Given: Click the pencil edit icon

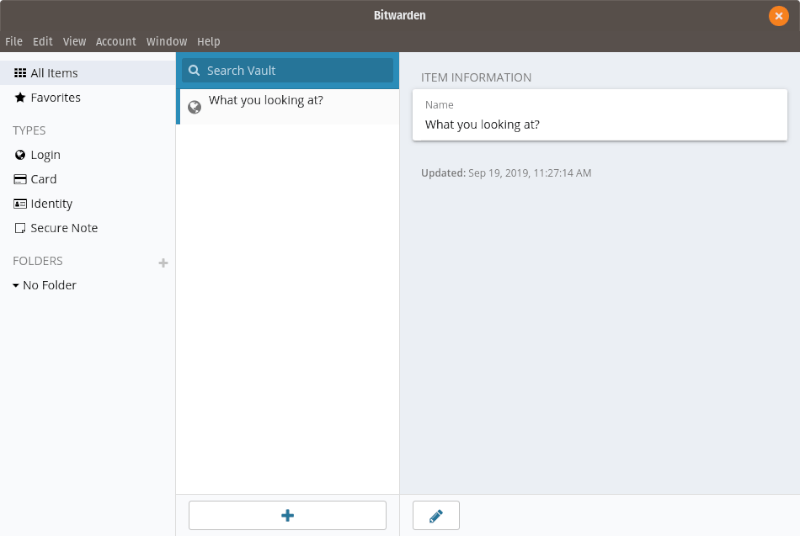Looking at the screenshot, I should [435, 515].
